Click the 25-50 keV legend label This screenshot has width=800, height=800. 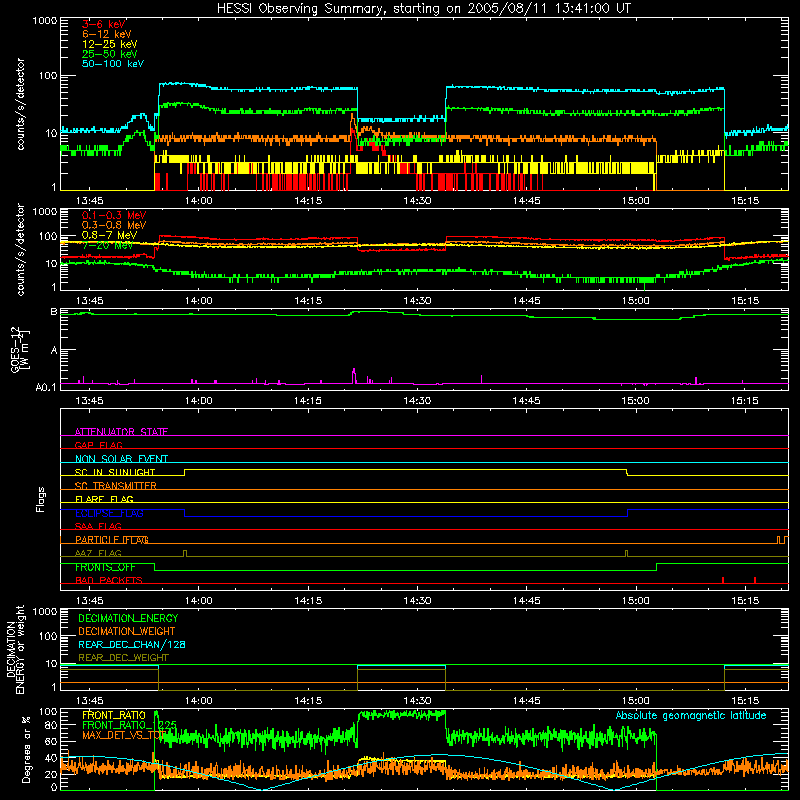pos(110,54)
